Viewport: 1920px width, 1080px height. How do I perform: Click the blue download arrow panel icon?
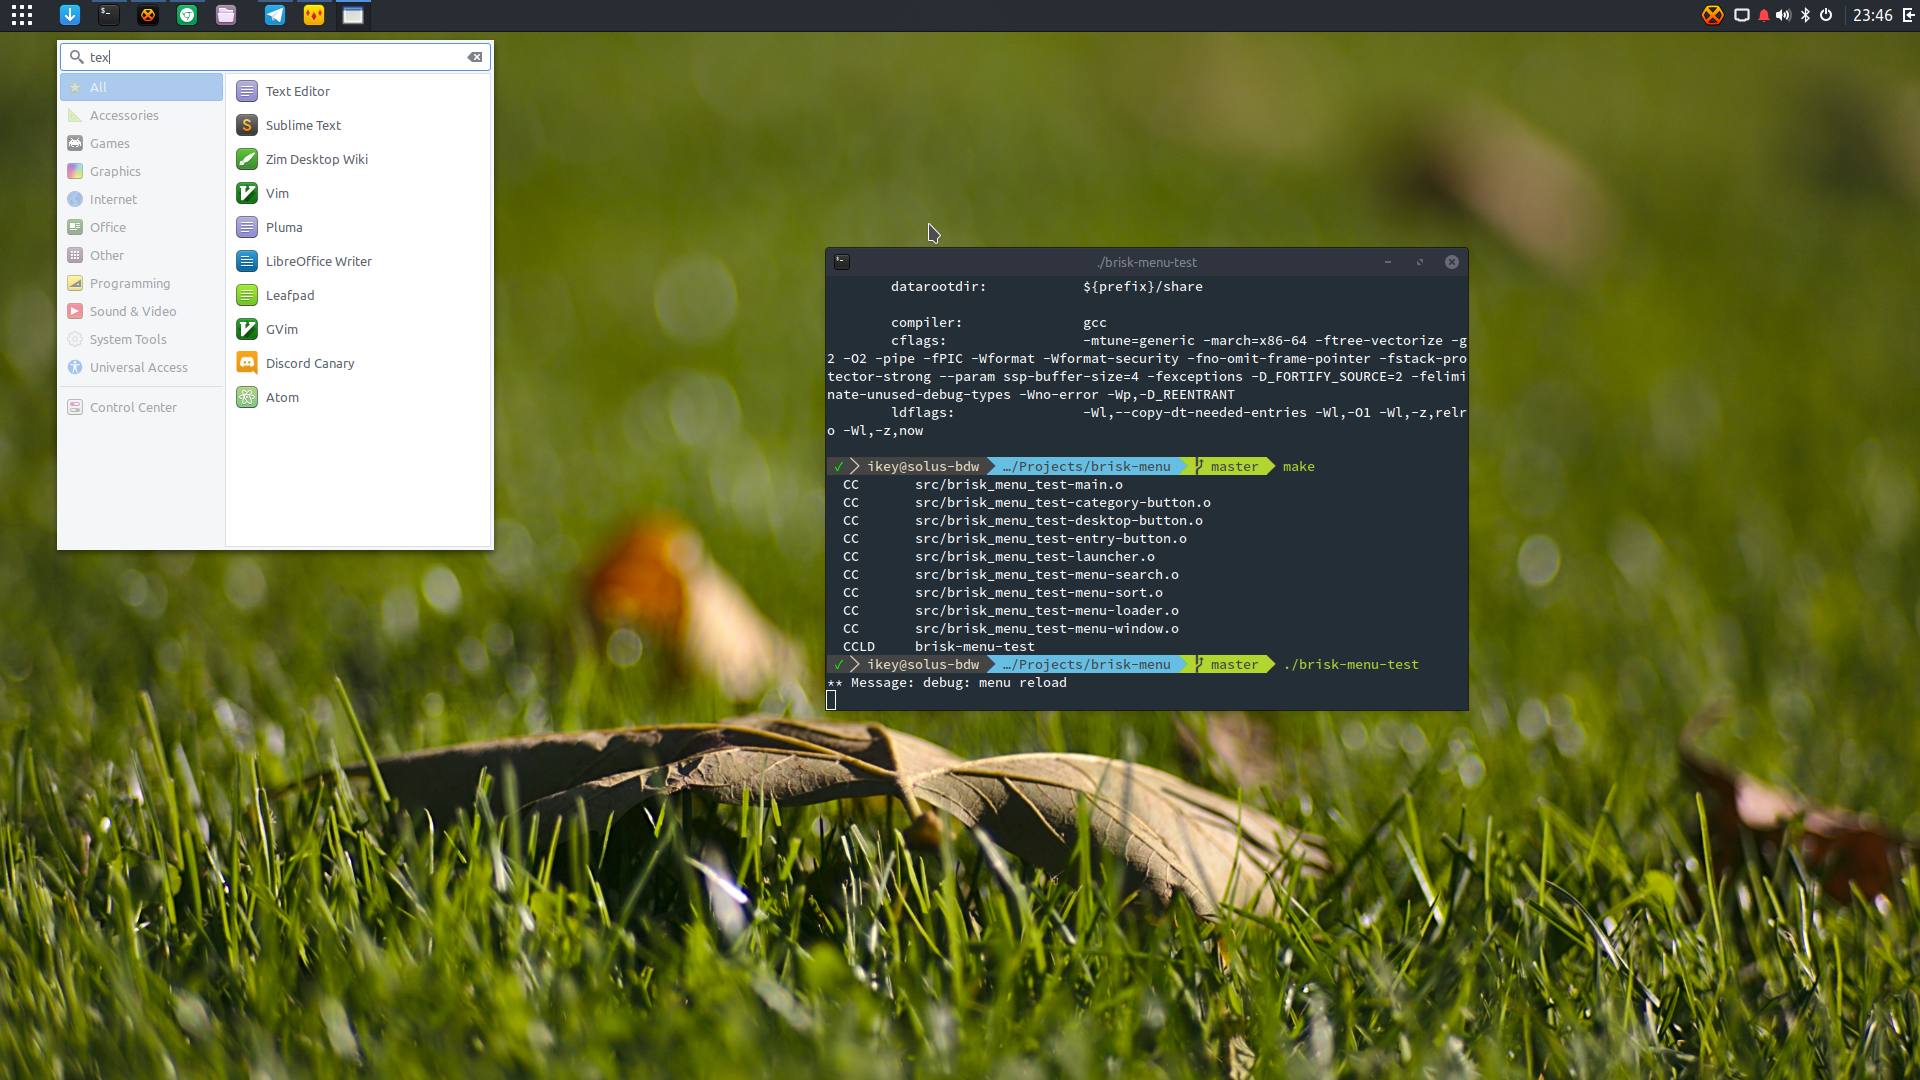point(70,15)
